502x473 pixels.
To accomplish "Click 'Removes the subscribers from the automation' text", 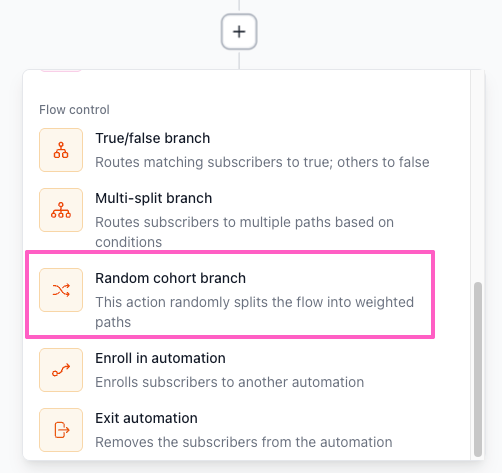I will point(244,442).
